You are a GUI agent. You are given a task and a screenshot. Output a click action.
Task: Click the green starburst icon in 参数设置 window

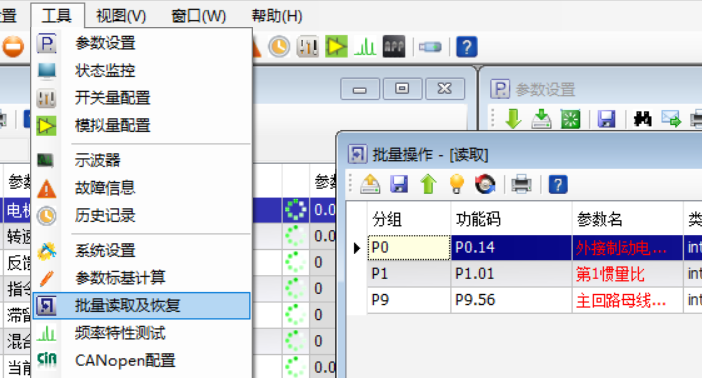click(x=570, y=119)
